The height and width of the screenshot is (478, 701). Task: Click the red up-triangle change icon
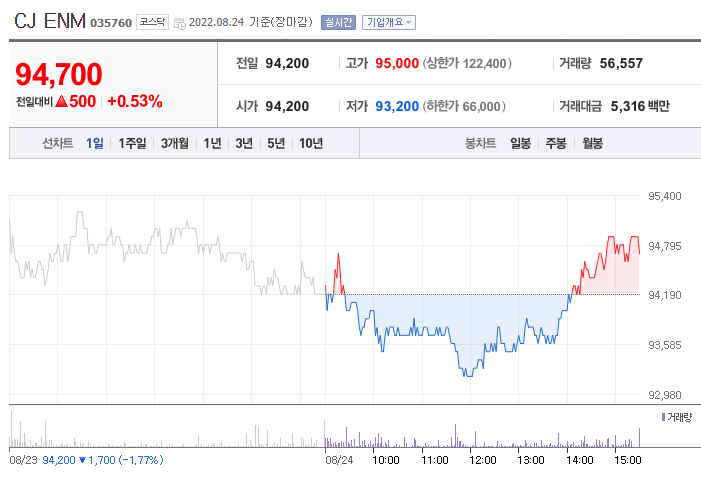point(61,102)
